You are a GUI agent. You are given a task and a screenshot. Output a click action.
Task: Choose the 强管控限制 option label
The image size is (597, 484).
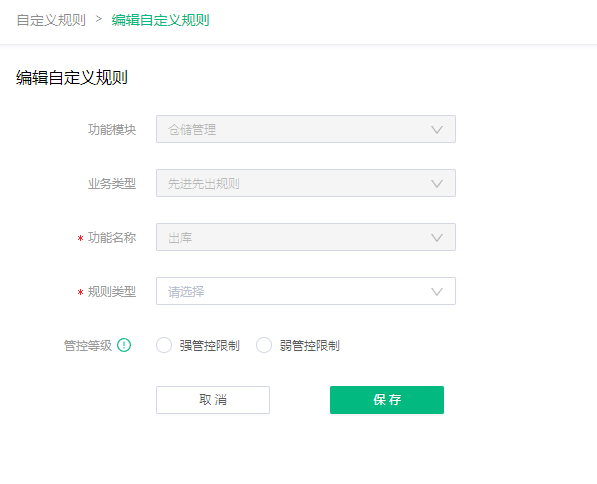[209, 346]
